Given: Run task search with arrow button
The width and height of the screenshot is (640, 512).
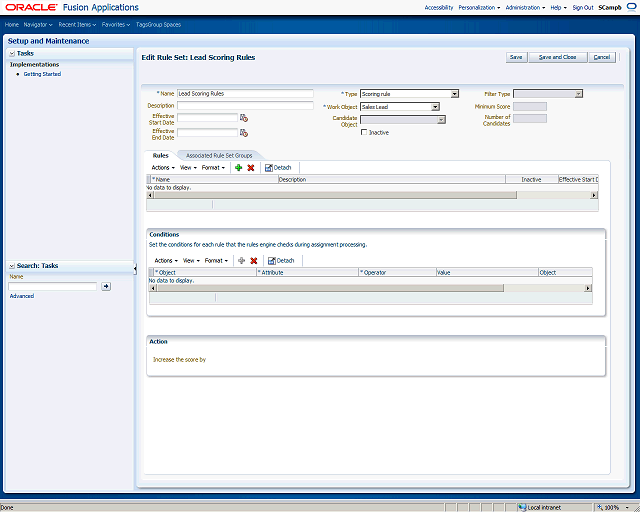Looking at the screenshot, I should click(x=106, y=286).
